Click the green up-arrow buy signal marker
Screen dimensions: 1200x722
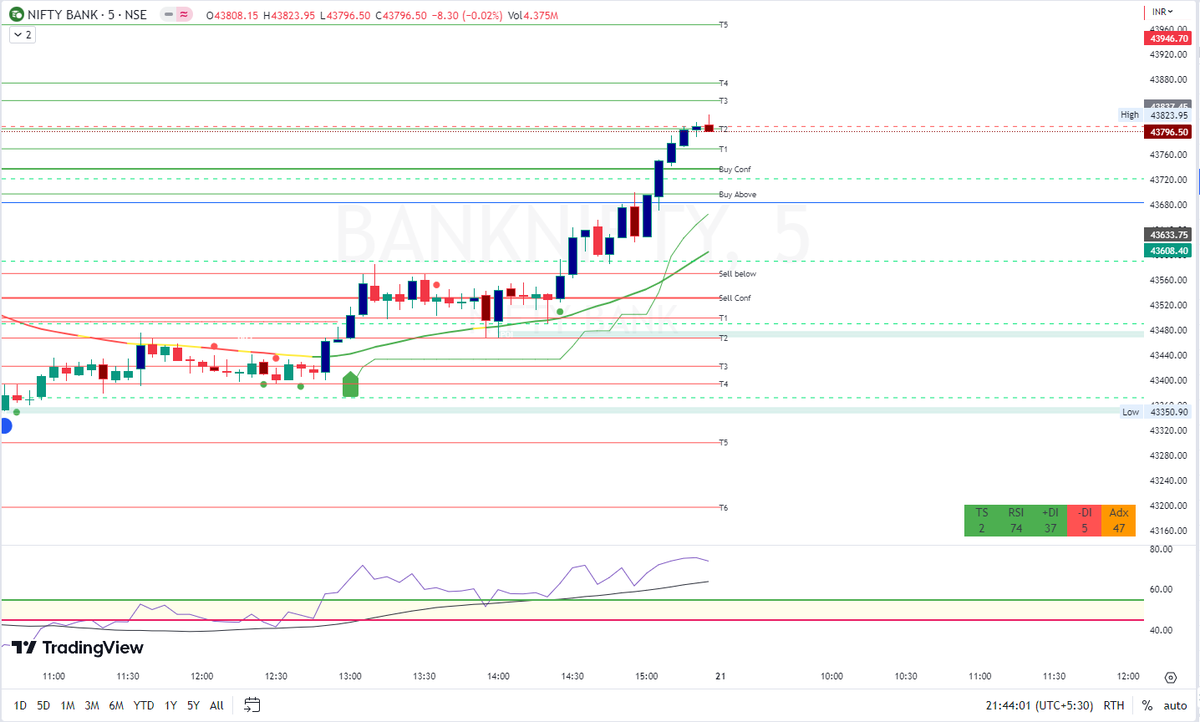350,384
